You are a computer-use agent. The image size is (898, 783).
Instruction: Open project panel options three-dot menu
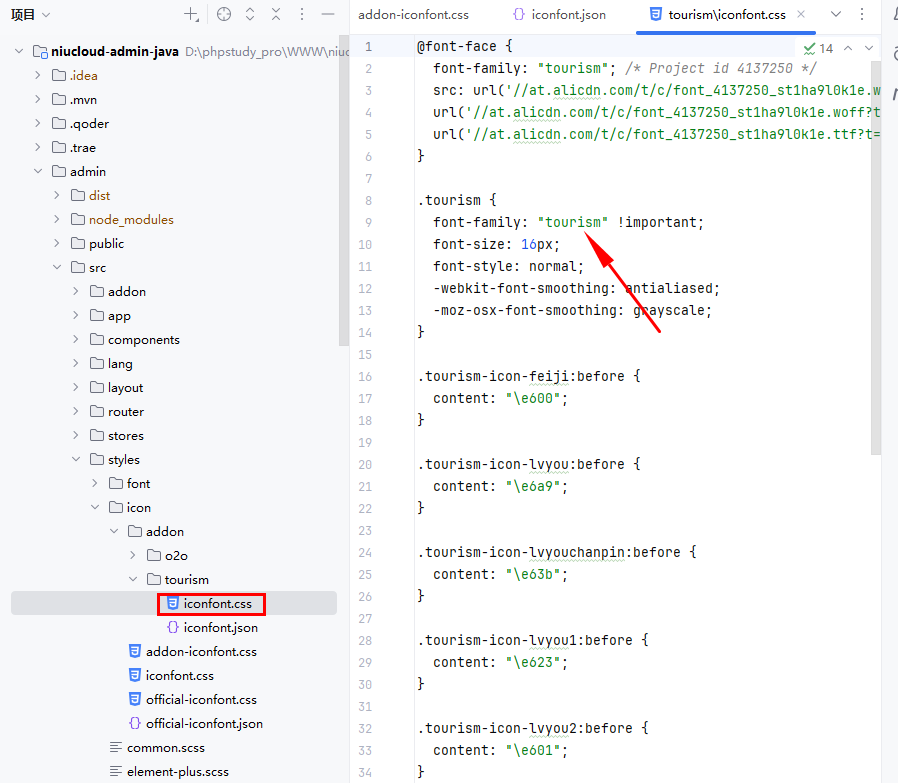point(302,14)
